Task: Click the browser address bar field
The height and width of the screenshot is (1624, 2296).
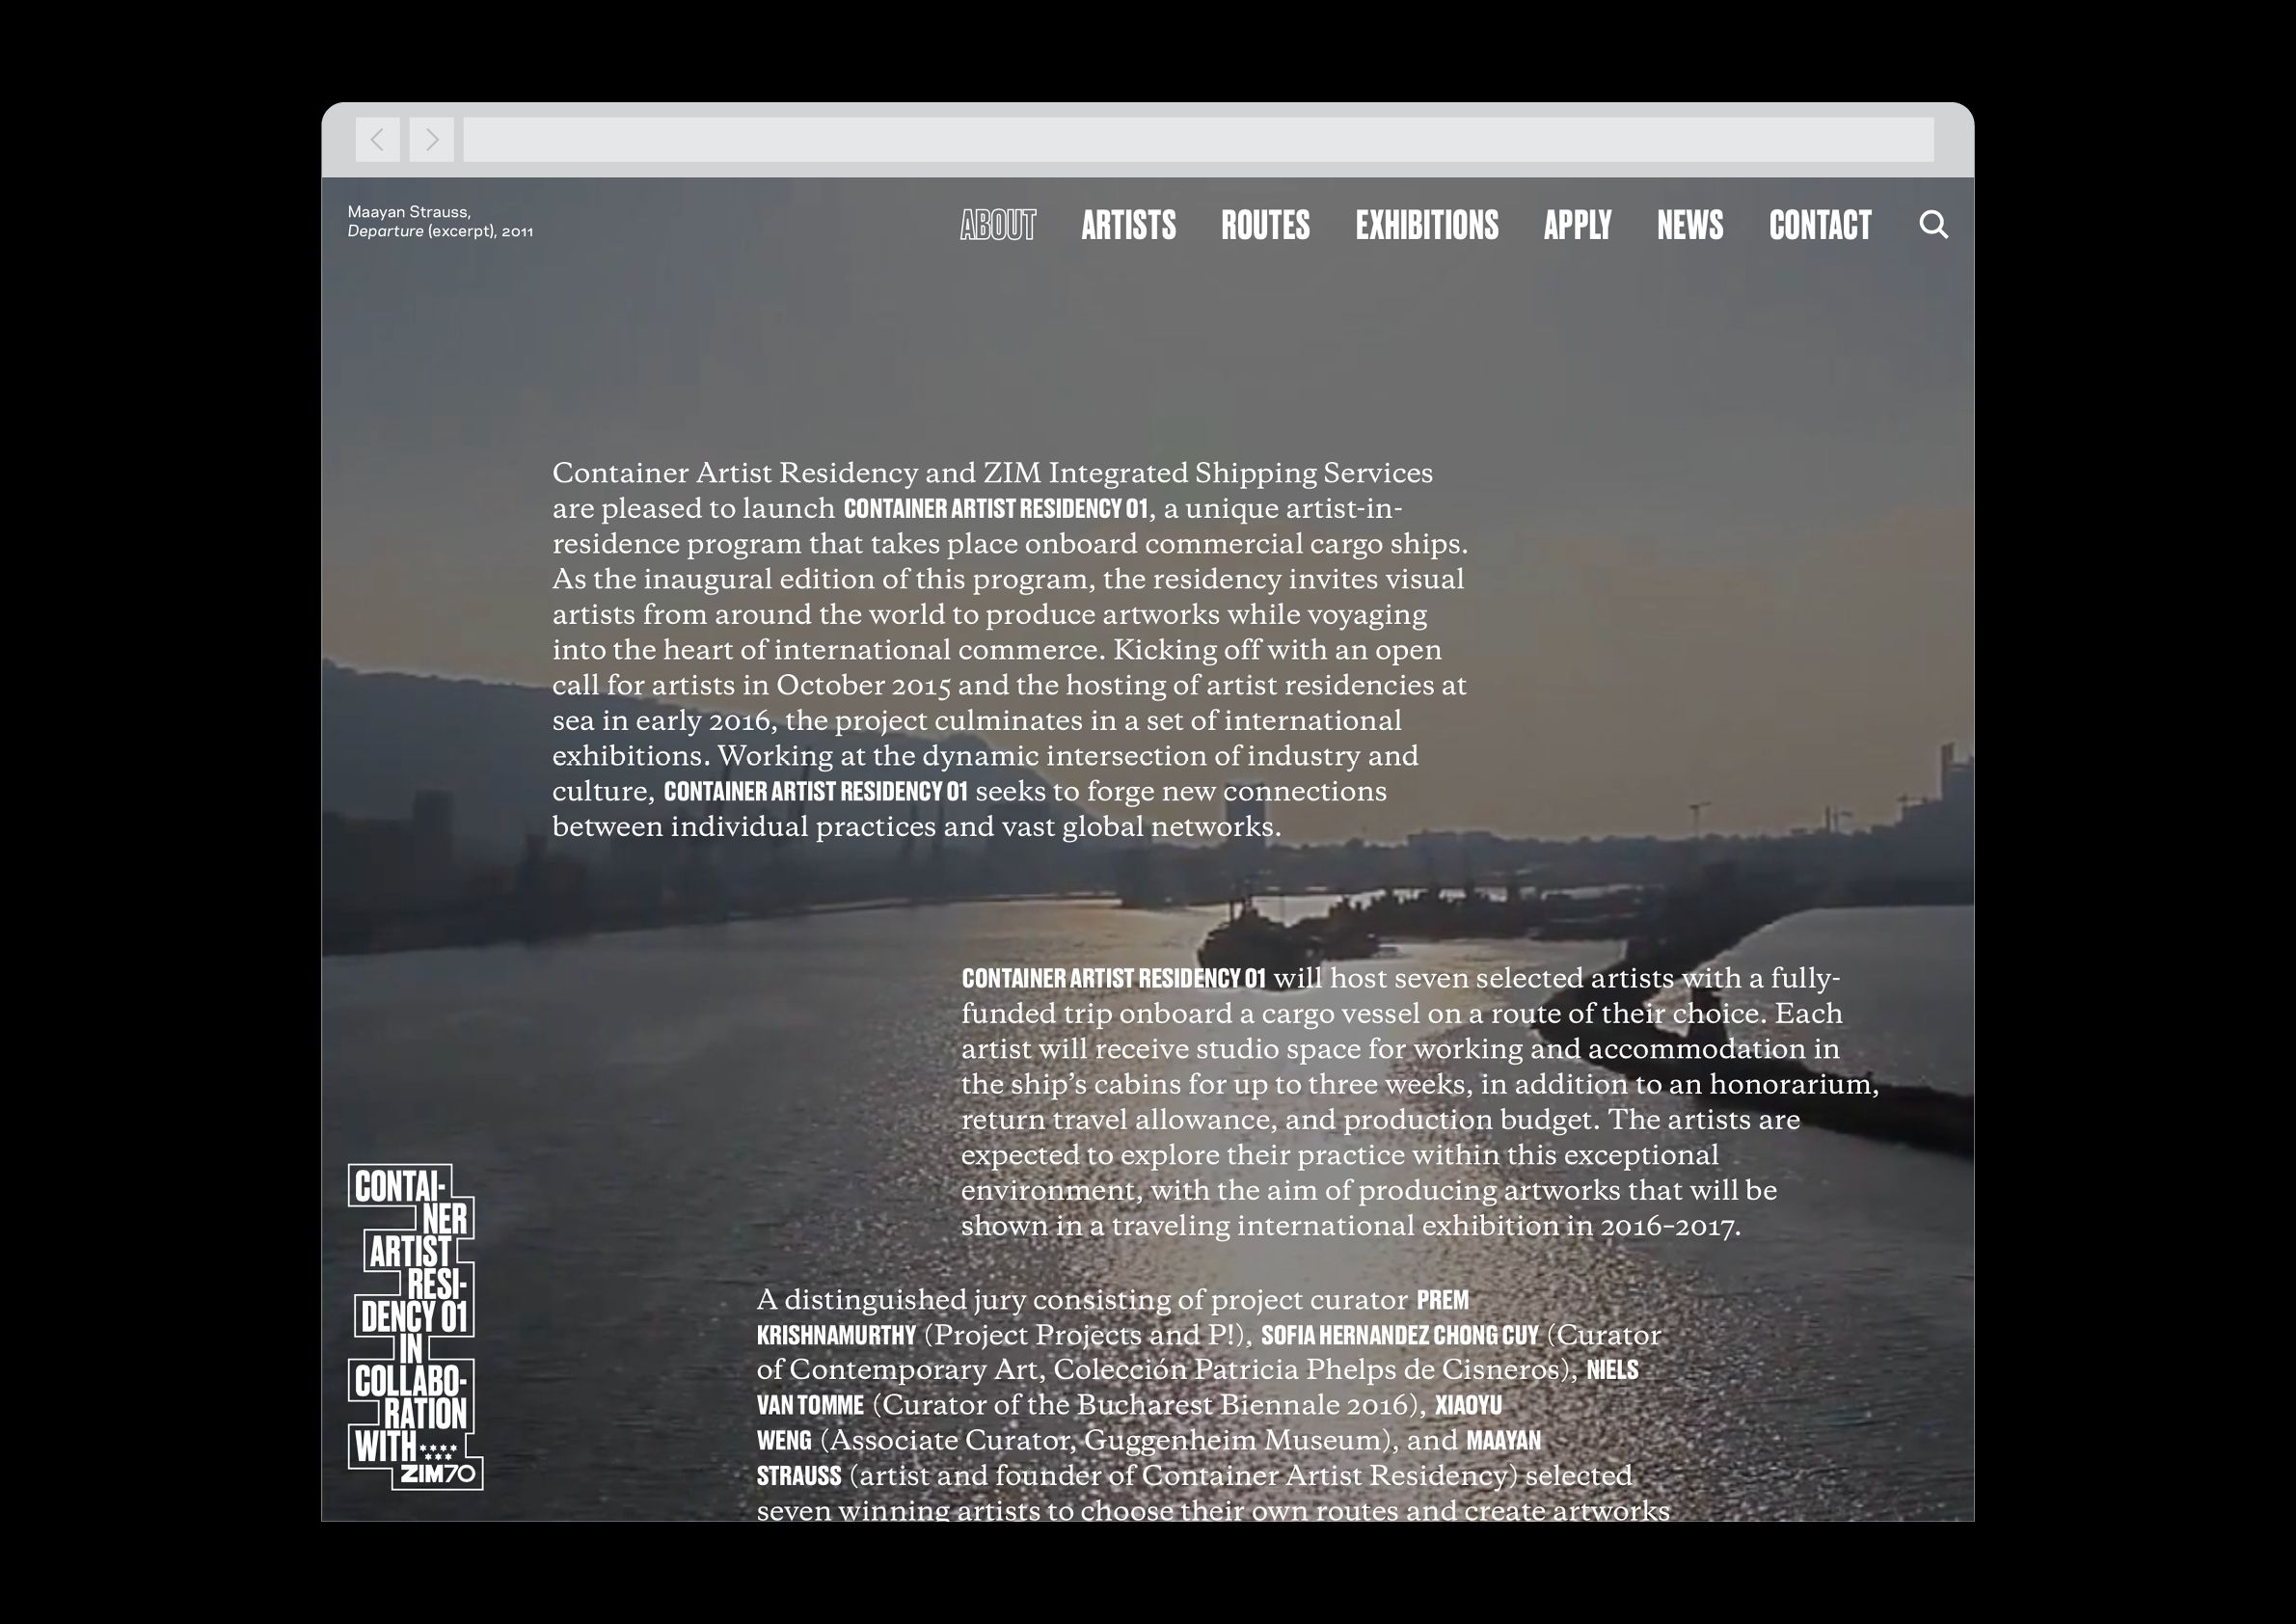Action: (x=1197, y=140)
